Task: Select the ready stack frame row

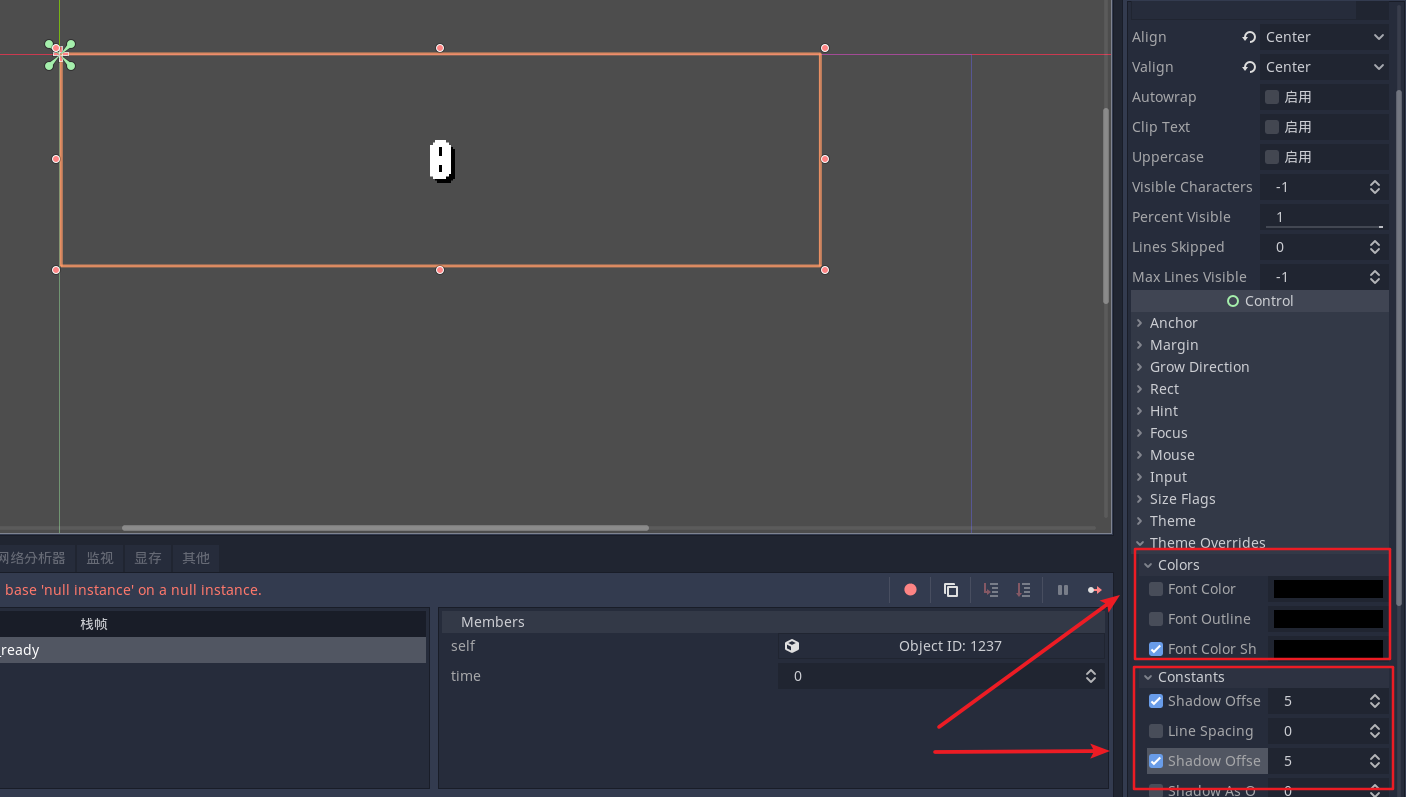Action: (213, 650)
